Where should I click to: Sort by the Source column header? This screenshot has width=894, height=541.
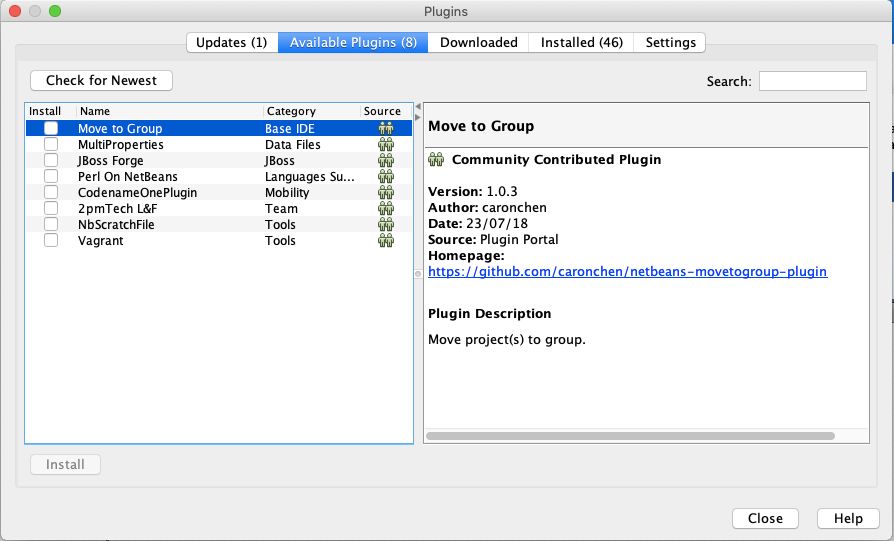coord(386,111)
